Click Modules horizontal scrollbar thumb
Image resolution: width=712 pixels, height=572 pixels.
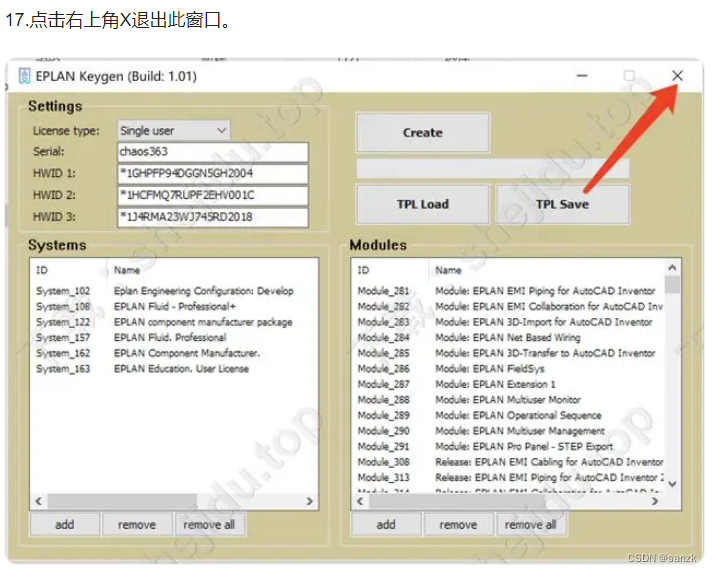pos(457,501)
